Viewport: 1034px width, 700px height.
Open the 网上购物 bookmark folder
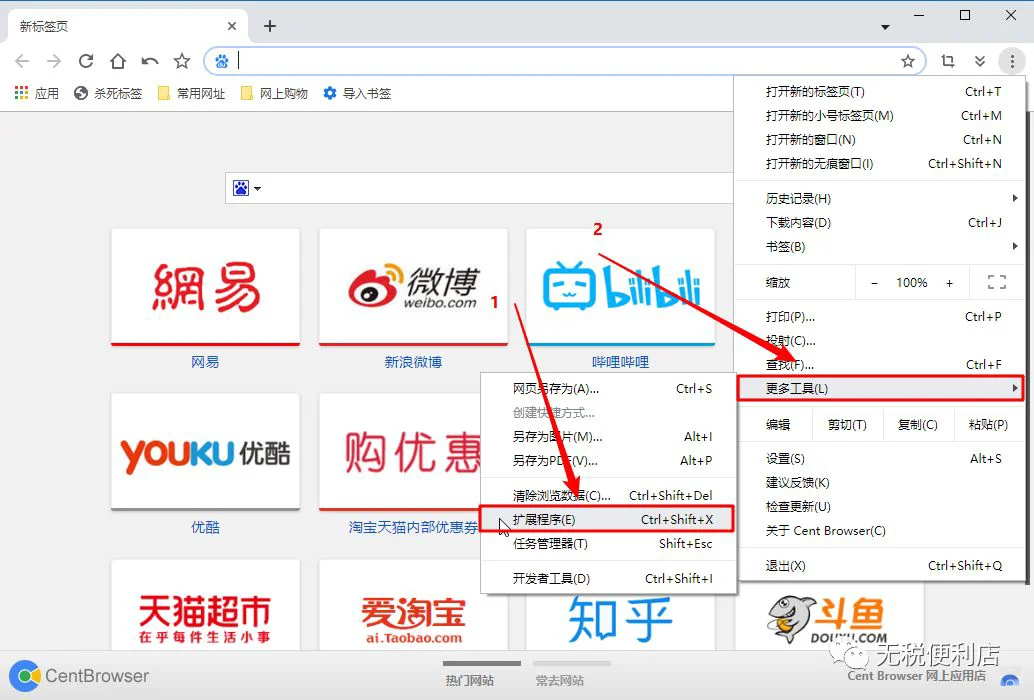click(x=274, y=93)
